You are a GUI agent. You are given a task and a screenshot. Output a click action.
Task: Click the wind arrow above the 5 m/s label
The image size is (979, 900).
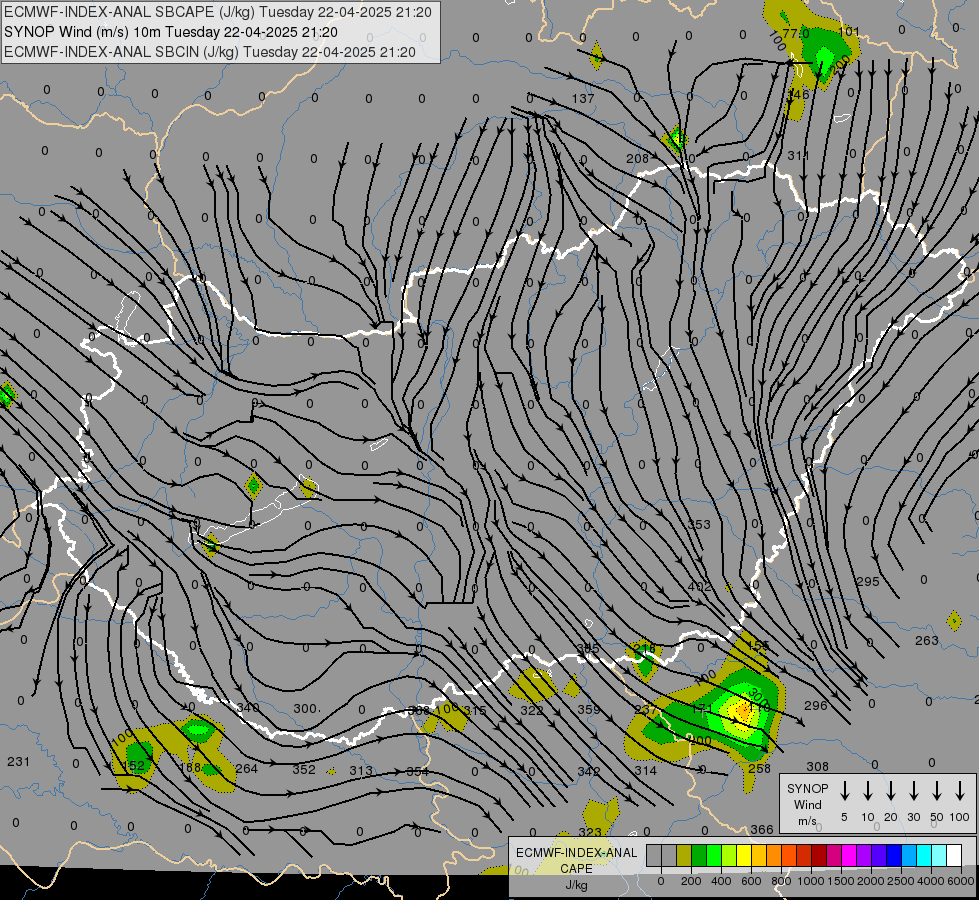tap(844, 791)
